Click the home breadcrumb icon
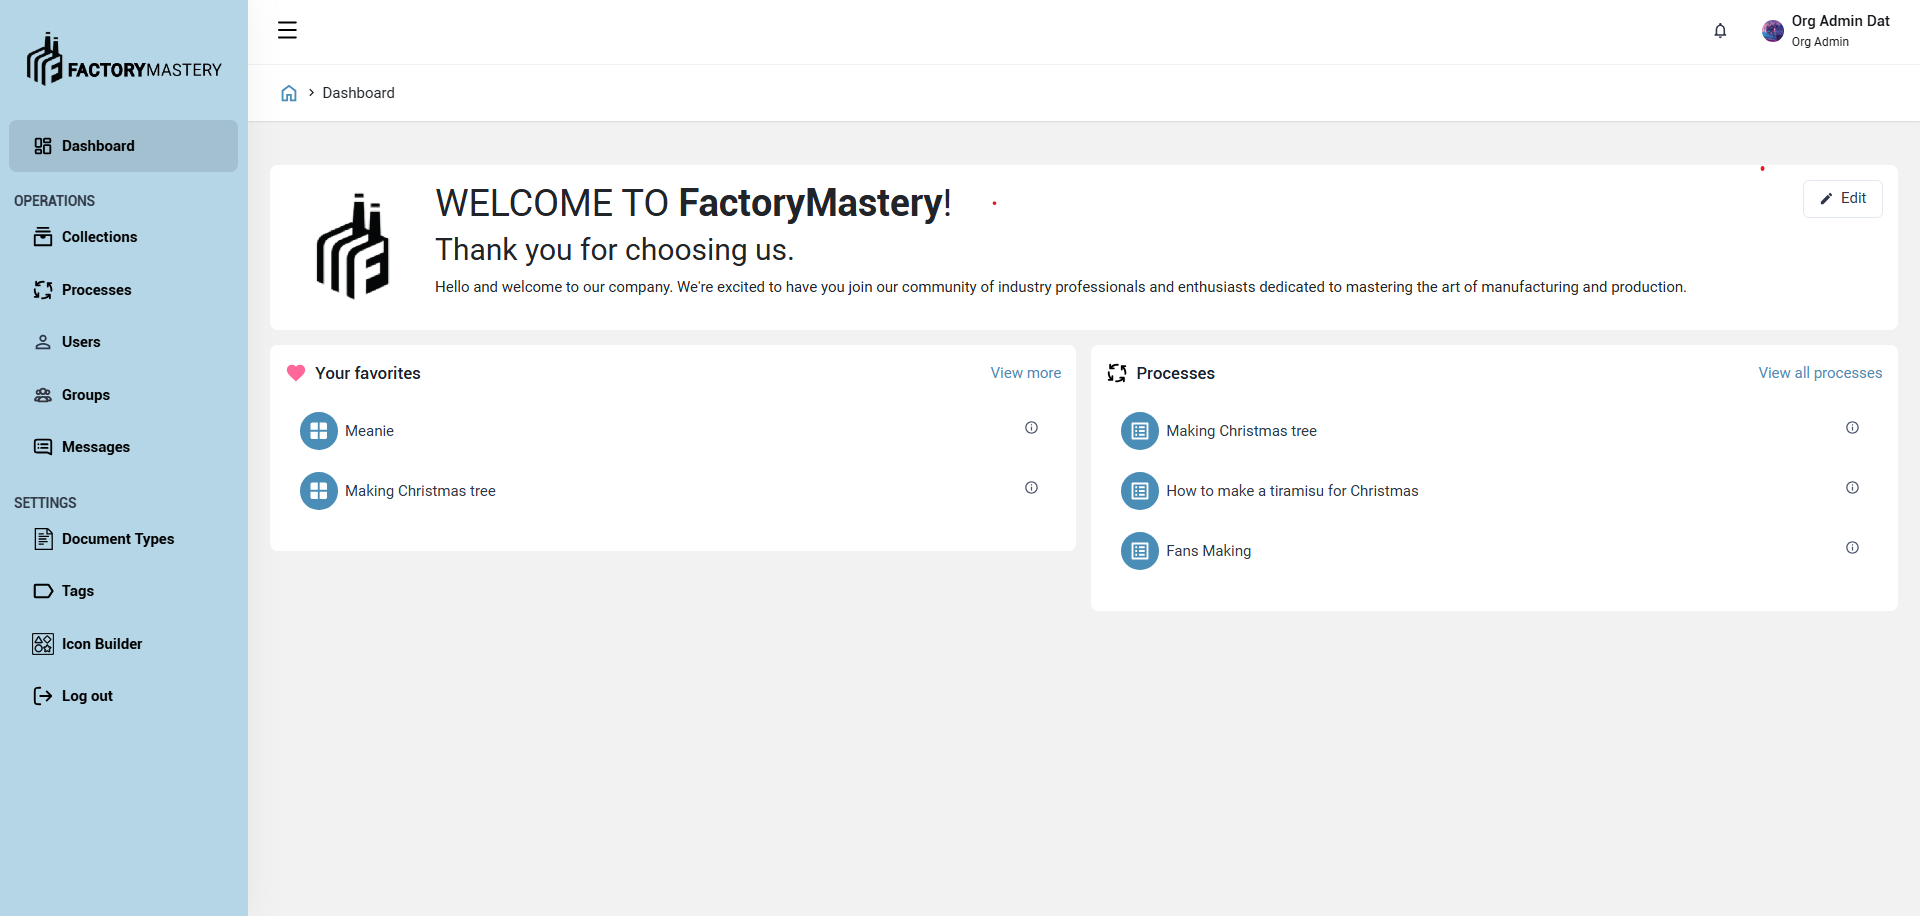 click(289, 93)
